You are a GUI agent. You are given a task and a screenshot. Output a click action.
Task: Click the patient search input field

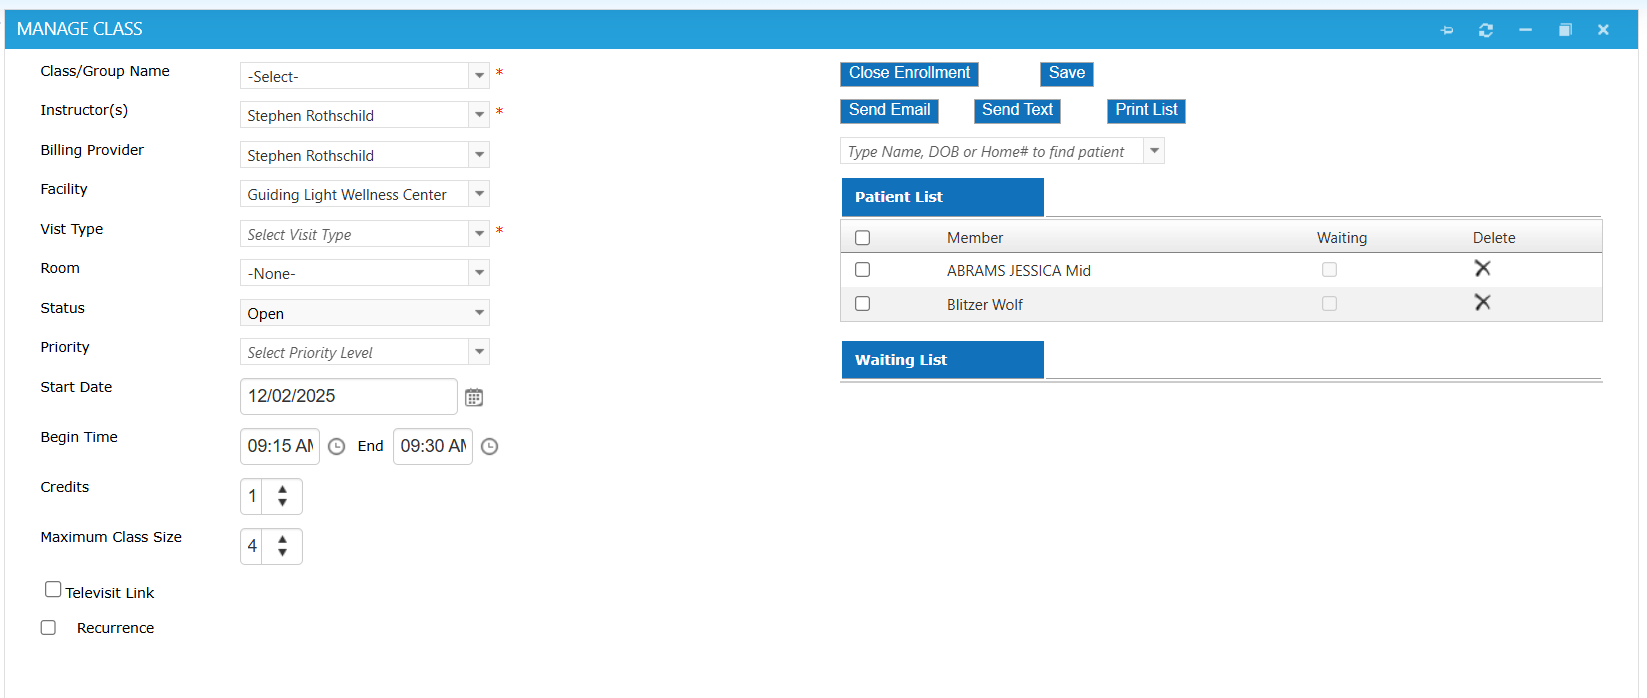pyautogui.click(x=990, y=152)
